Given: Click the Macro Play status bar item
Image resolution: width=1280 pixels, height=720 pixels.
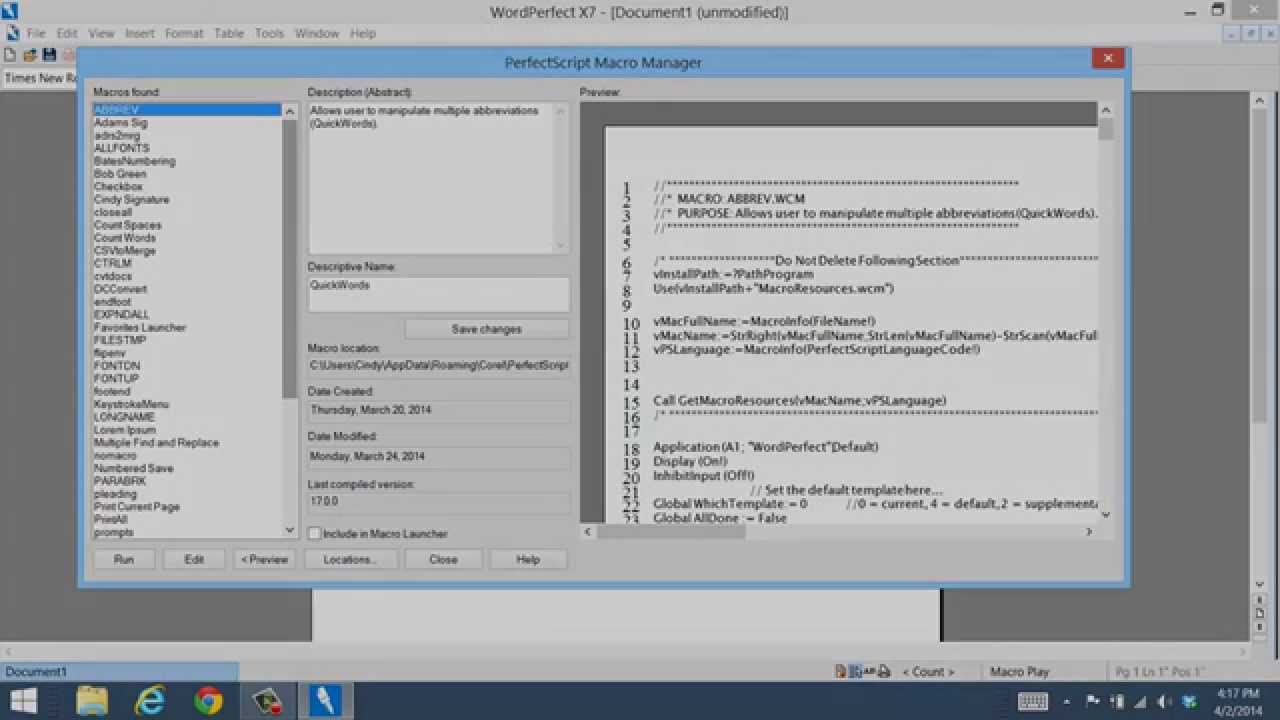Looking at the screenshot, I should [1020, 672].
